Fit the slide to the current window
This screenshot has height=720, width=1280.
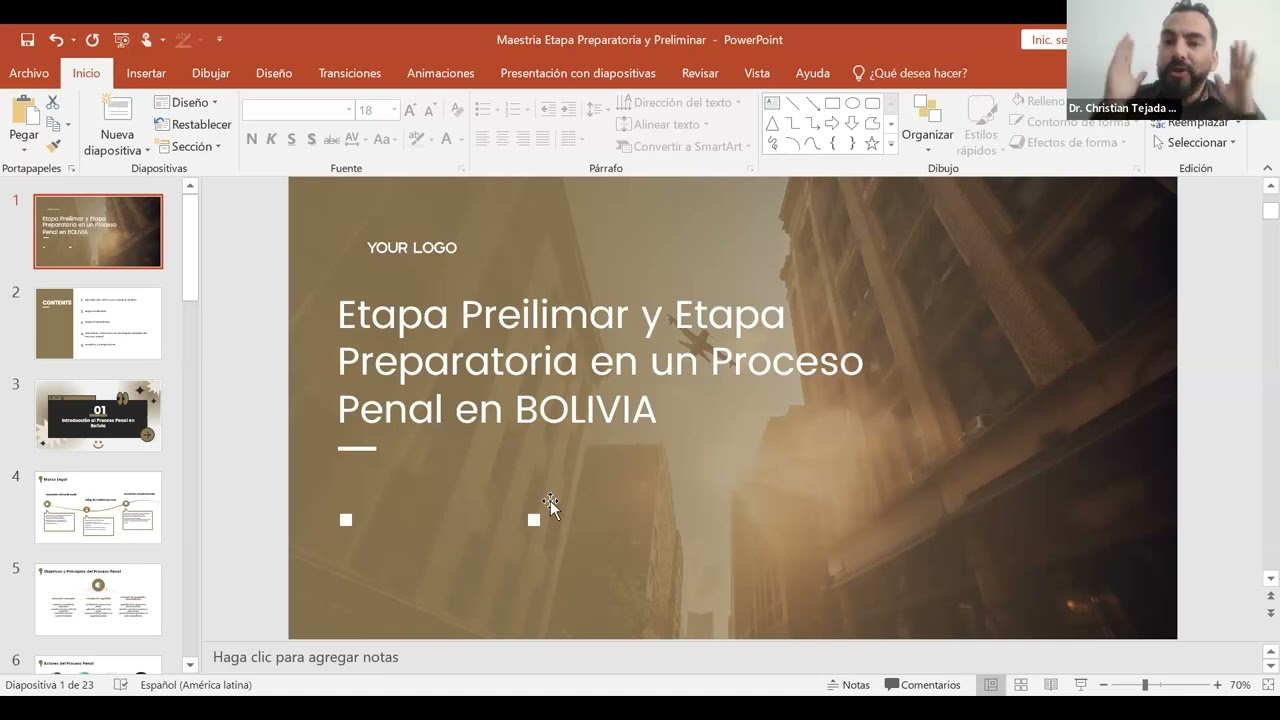(1268, 685)
